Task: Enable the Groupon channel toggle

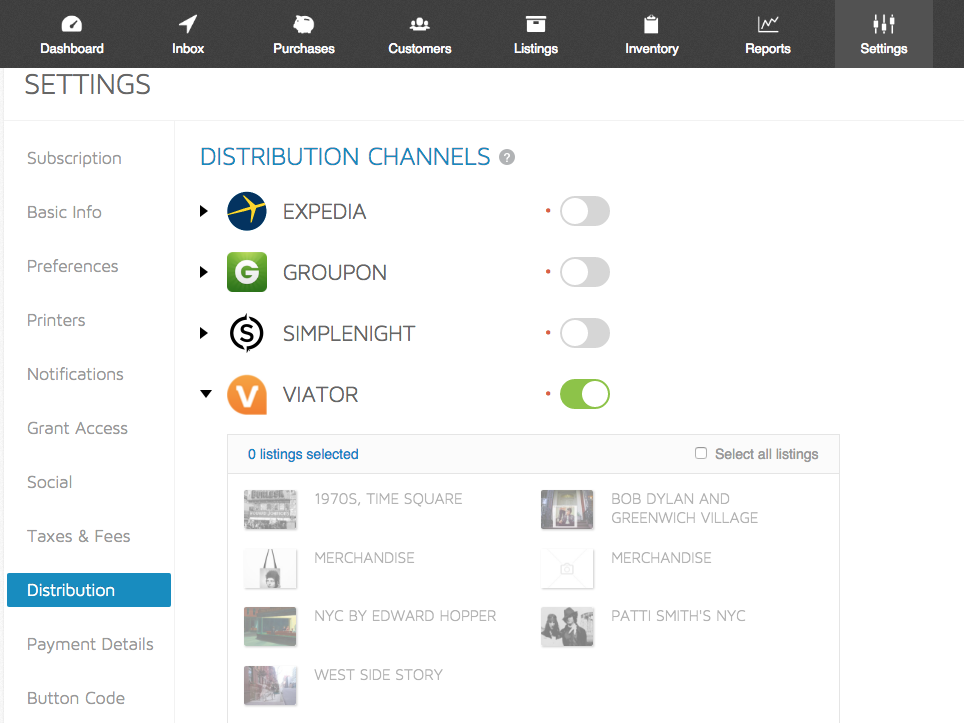Action: coord(585,272)
